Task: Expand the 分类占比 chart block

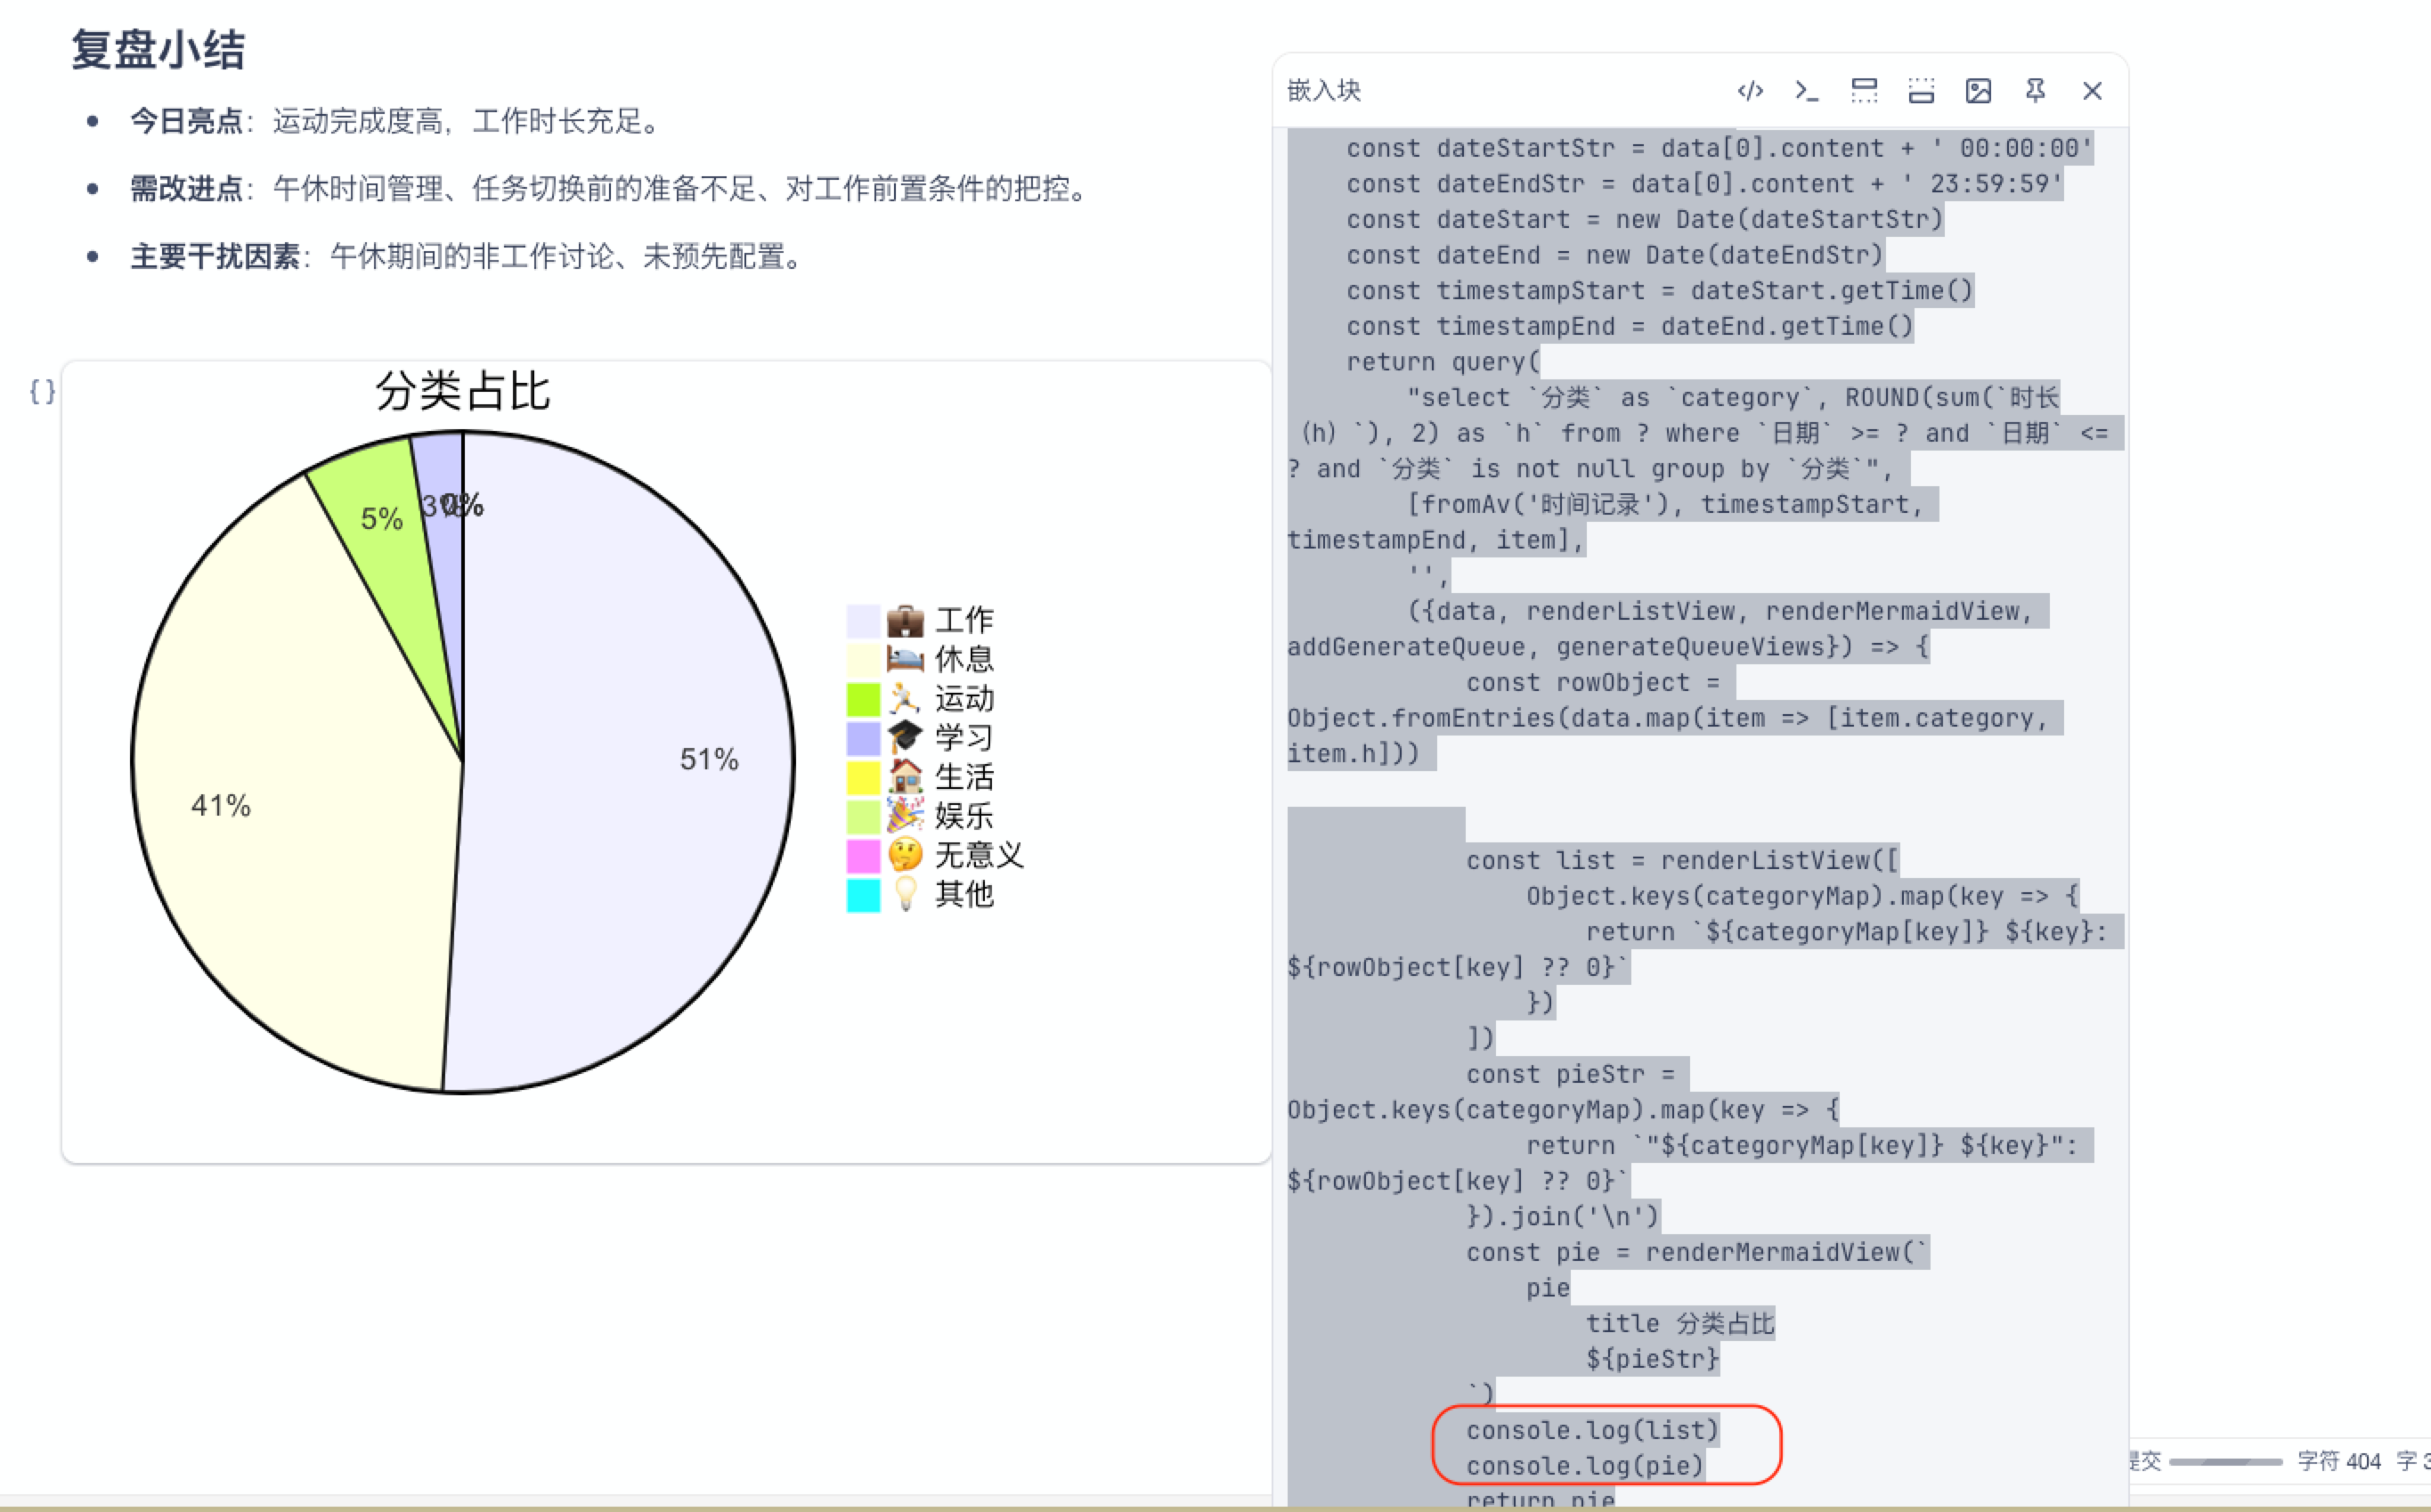Action: click(463, 392)
